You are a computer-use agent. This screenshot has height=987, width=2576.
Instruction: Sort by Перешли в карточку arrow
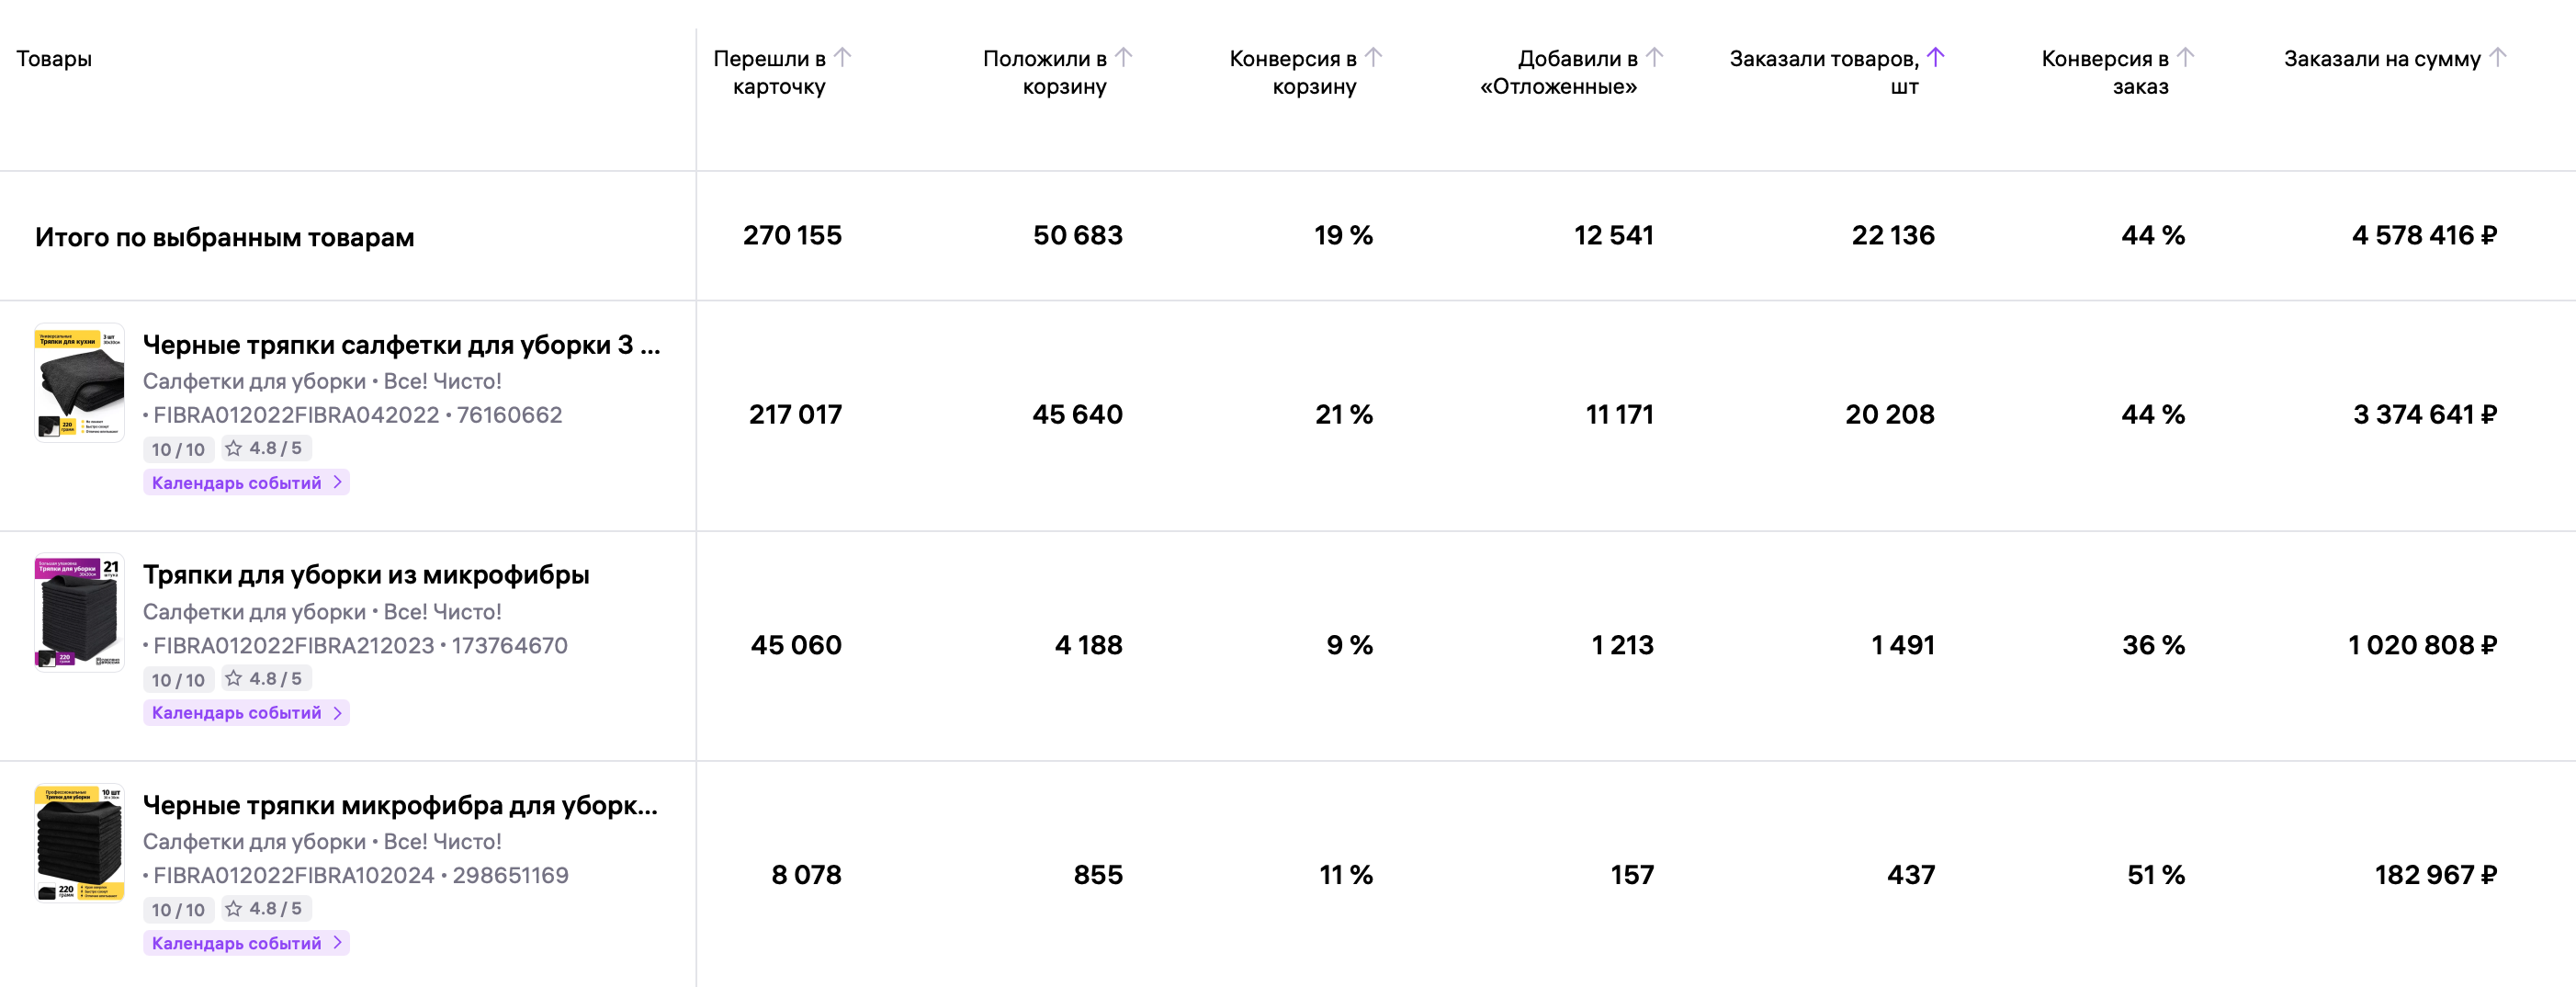pos(843,57)
